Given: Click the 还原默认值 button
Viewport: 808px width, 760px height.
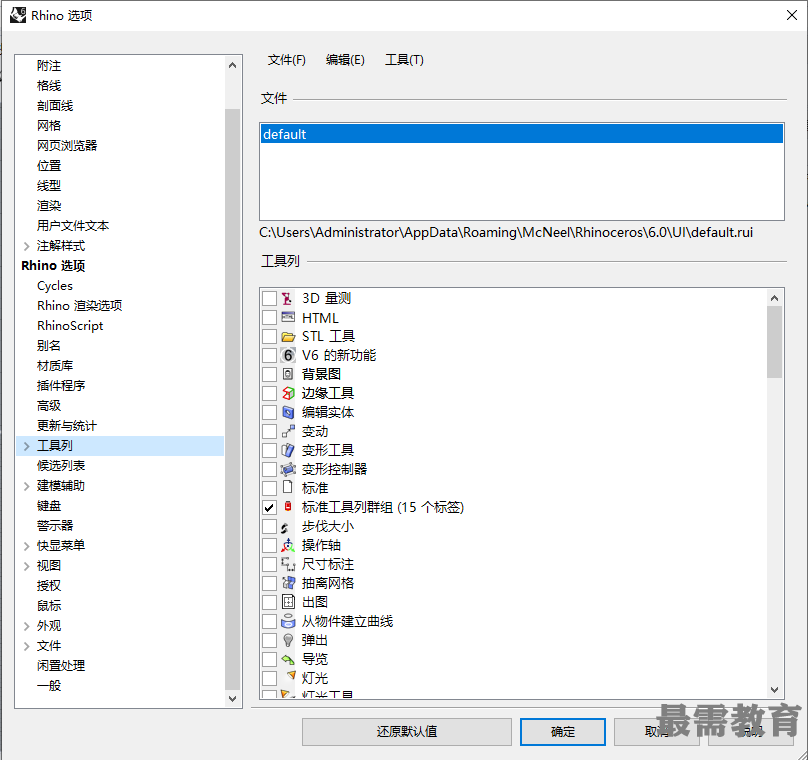Looking at the screenshot, I should click(407, 732).
